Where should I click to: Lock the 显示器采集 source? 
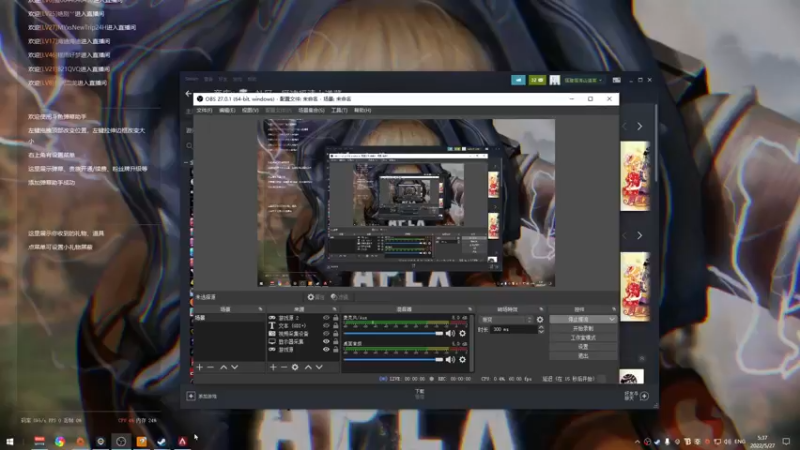tap(335, 342)
